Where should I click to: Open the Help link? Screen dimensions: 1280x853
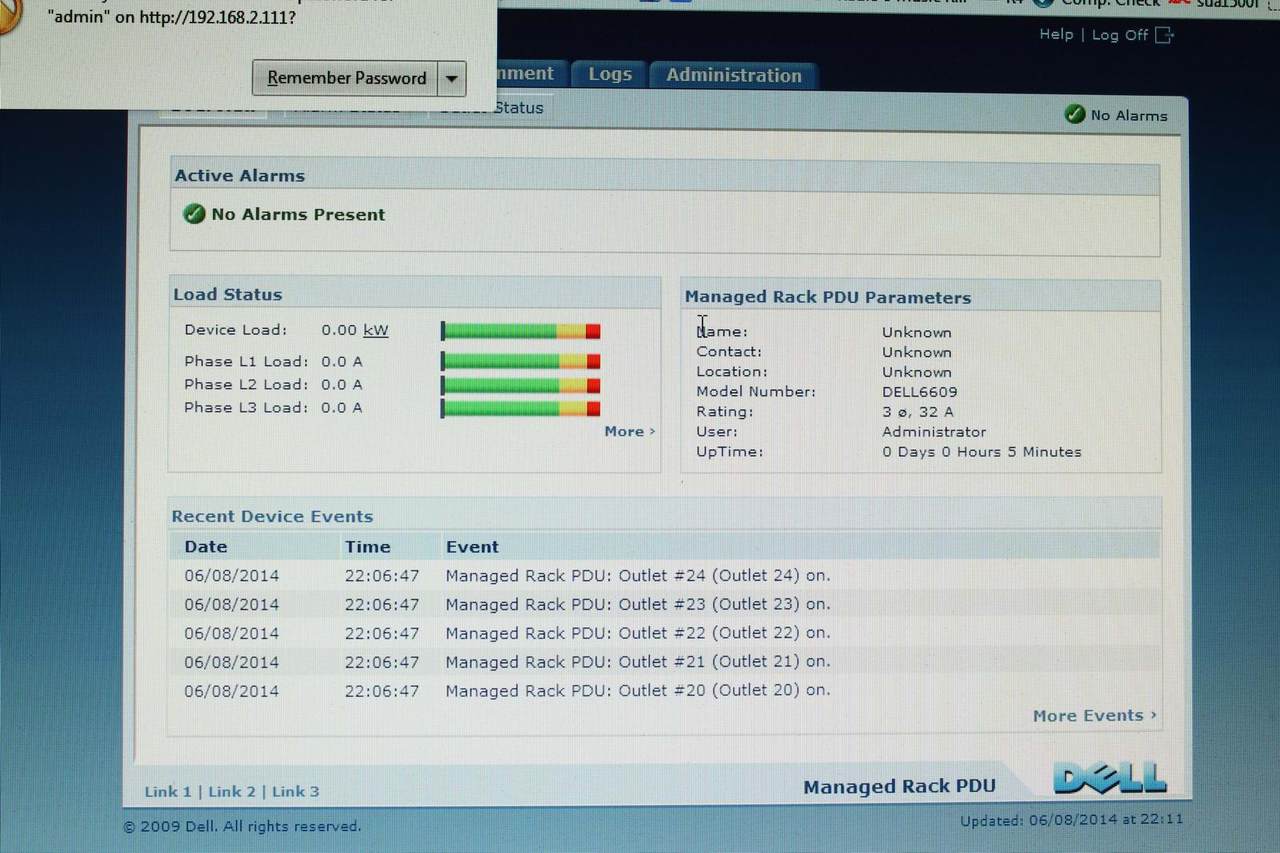point(1056,34)
